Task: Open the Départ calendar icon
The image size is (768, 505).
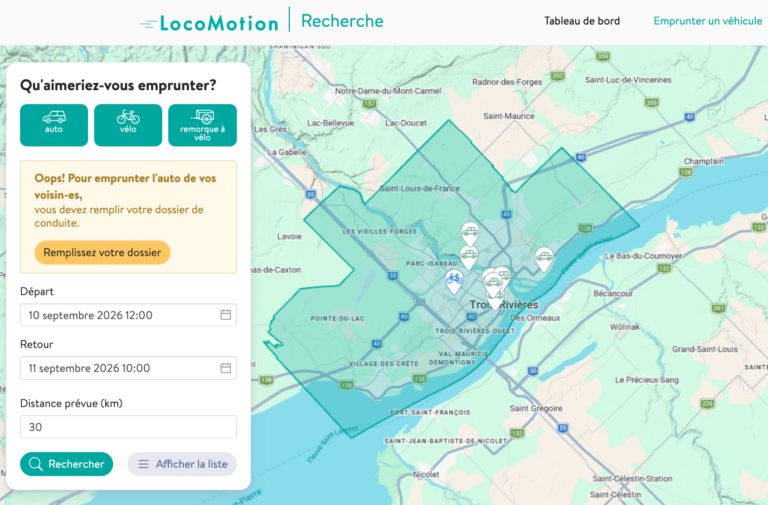Action: [225, 315]
